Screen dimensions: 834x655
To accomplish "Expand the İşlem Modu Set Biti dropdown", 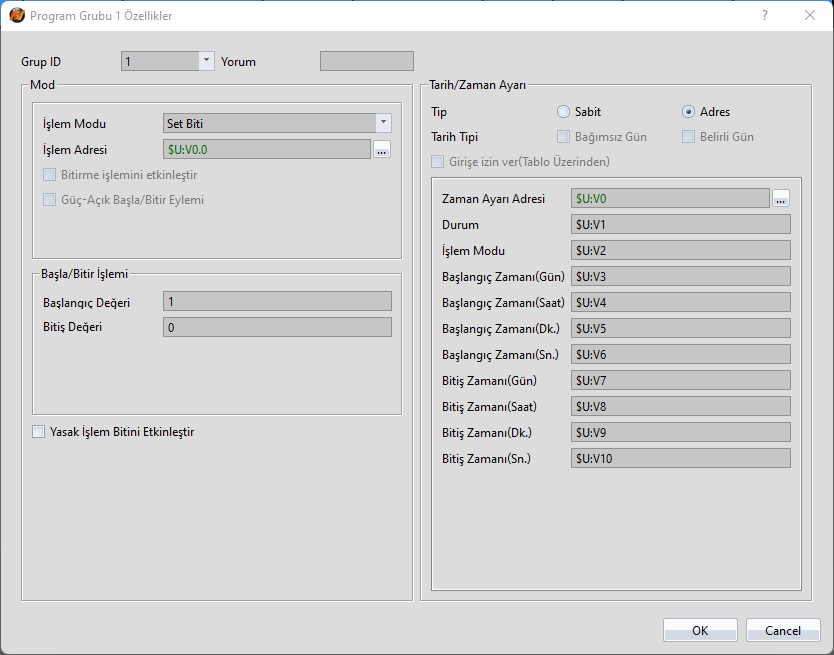I will (x=383, y=123).
